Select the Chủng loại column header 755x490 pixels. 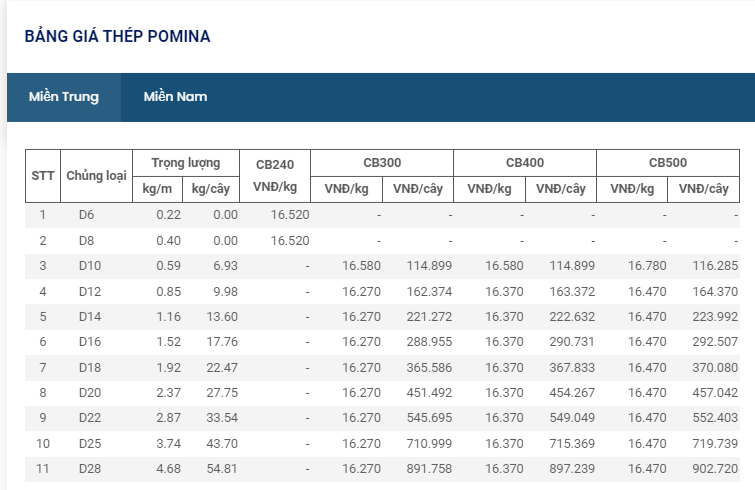coord(96,175)
